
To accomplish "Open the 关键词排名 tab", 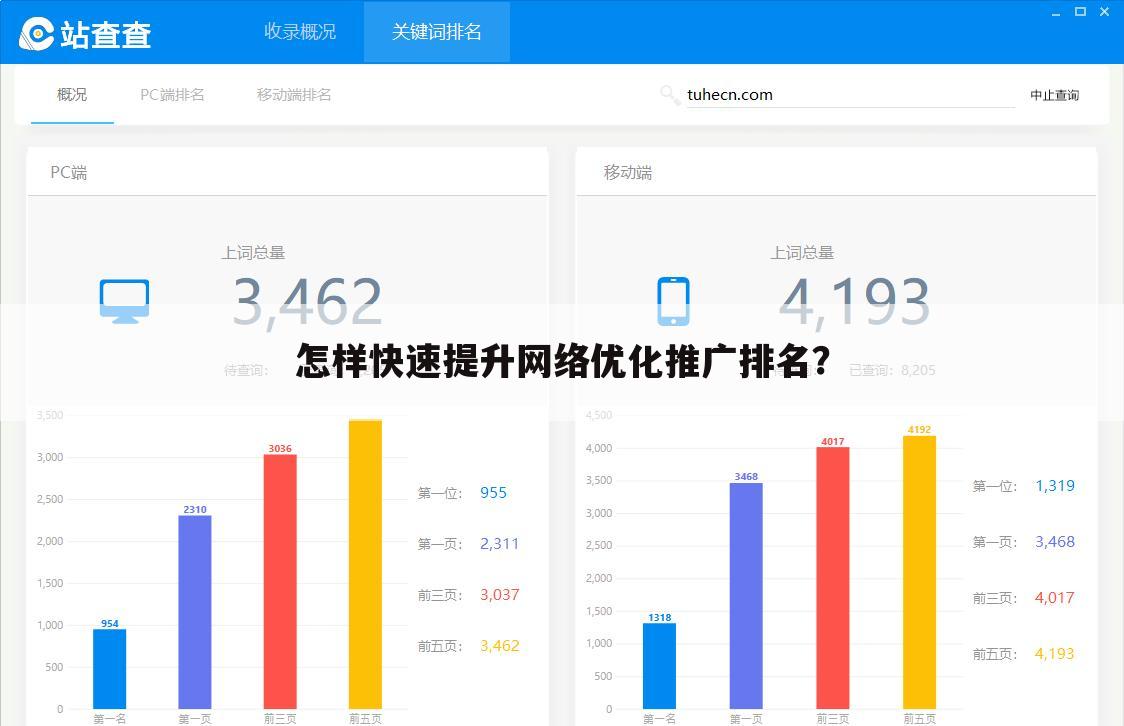I will coord(436,31).
